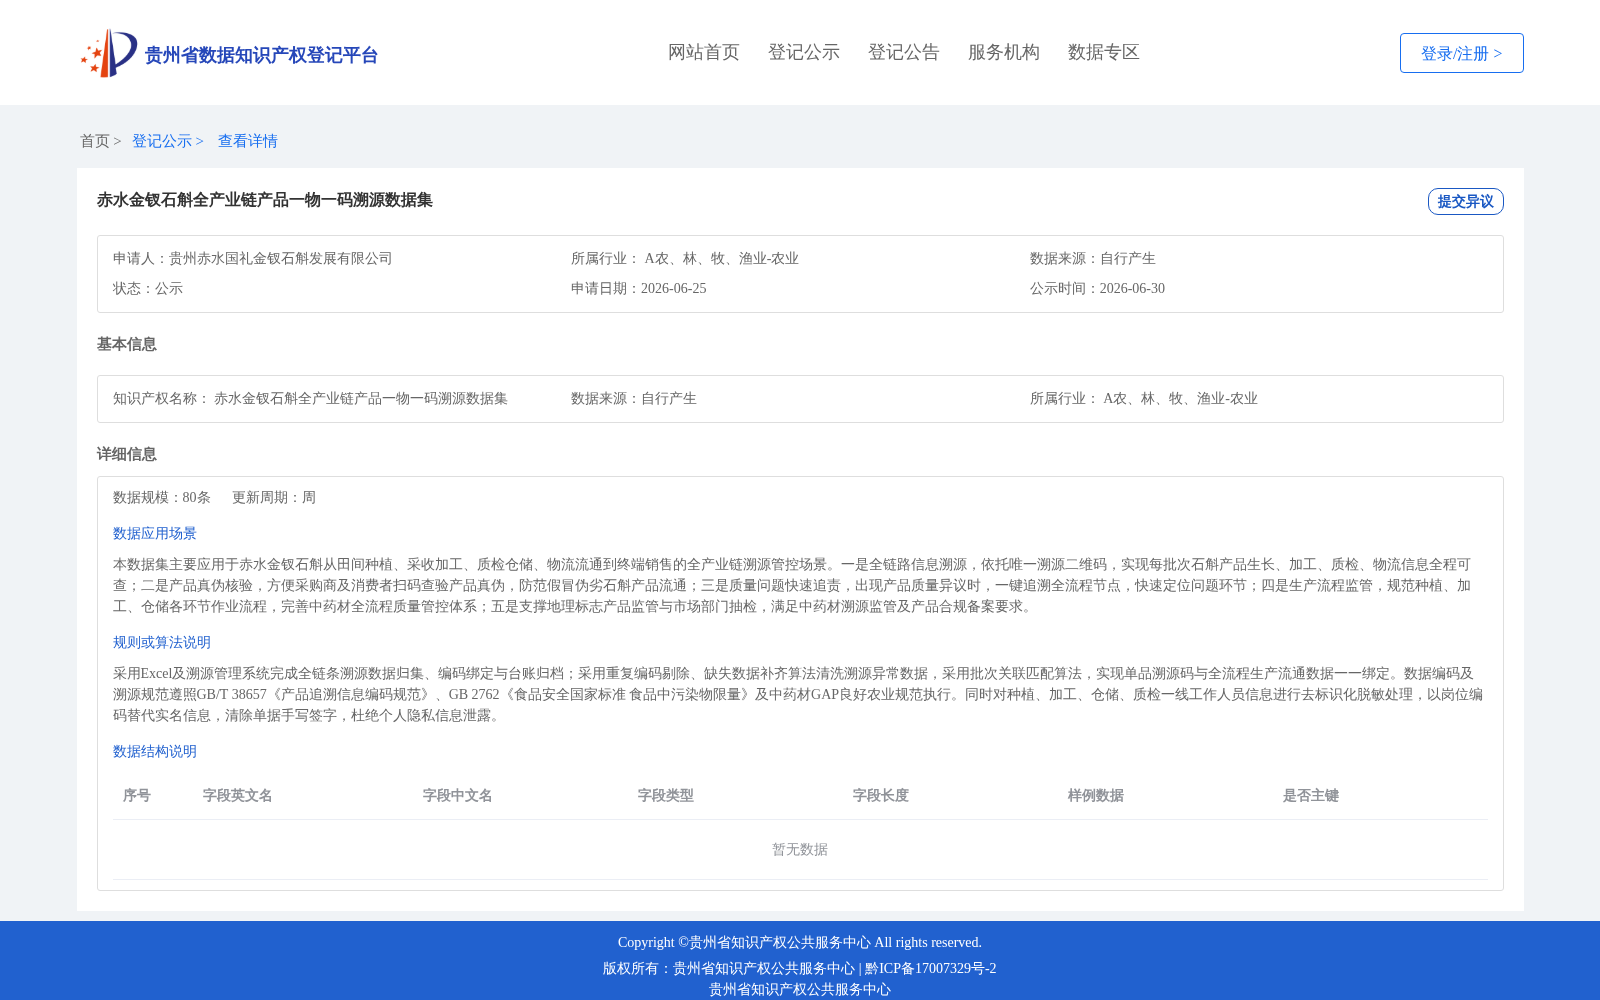Open the 登记公告 navigation menu
This screenshot has width=1600, height=1000.
point(904,52)
